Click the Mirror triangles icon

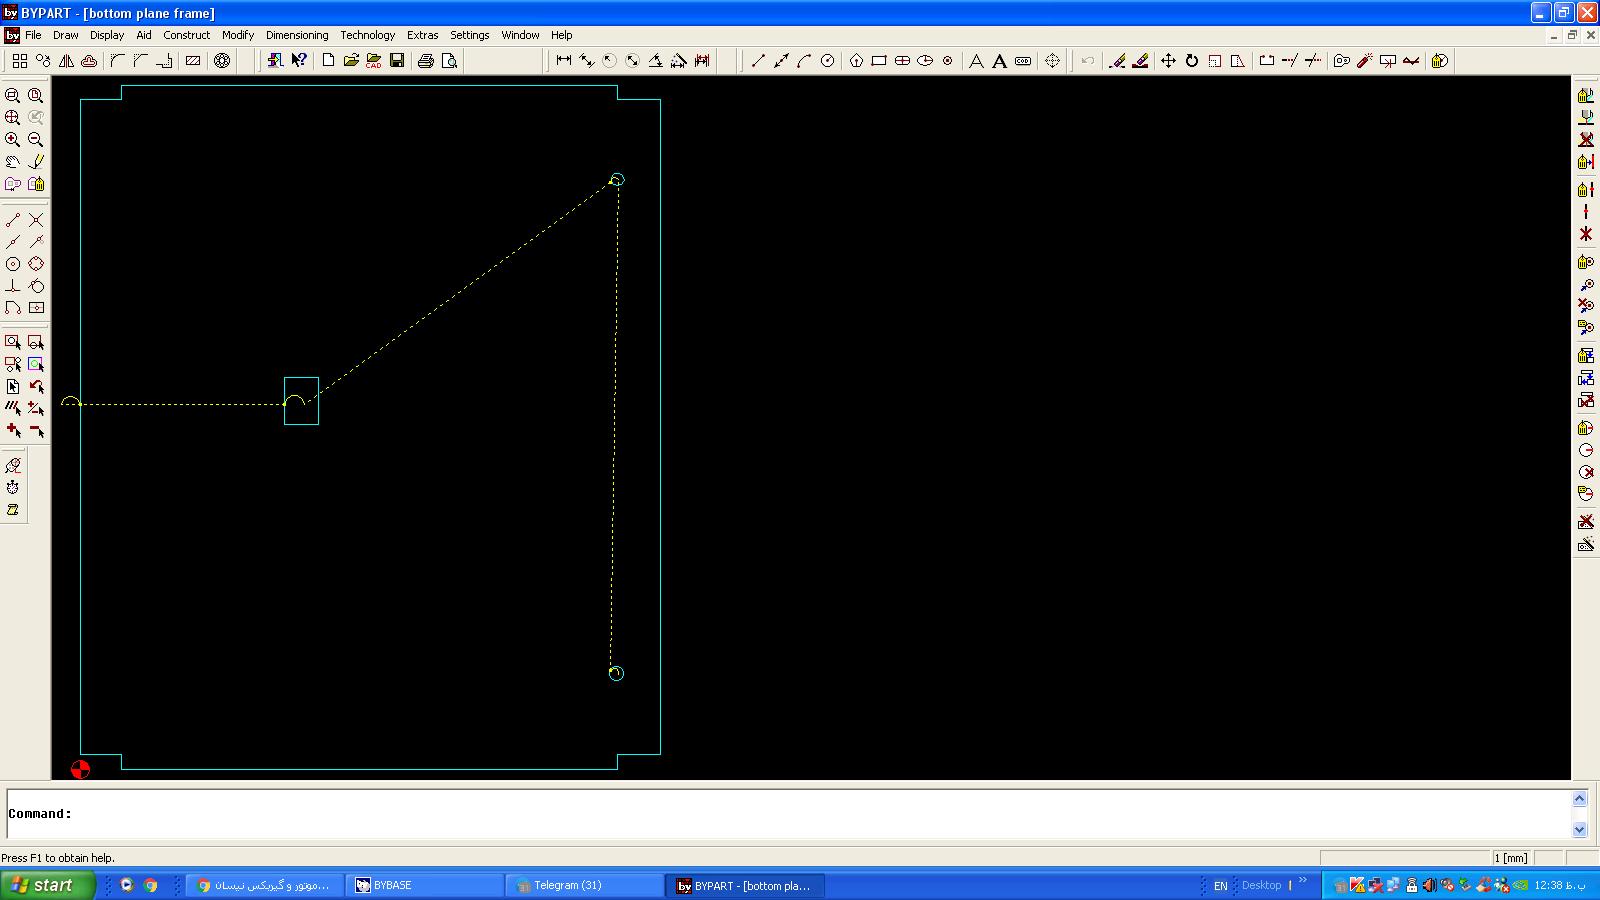coord(66,61)
